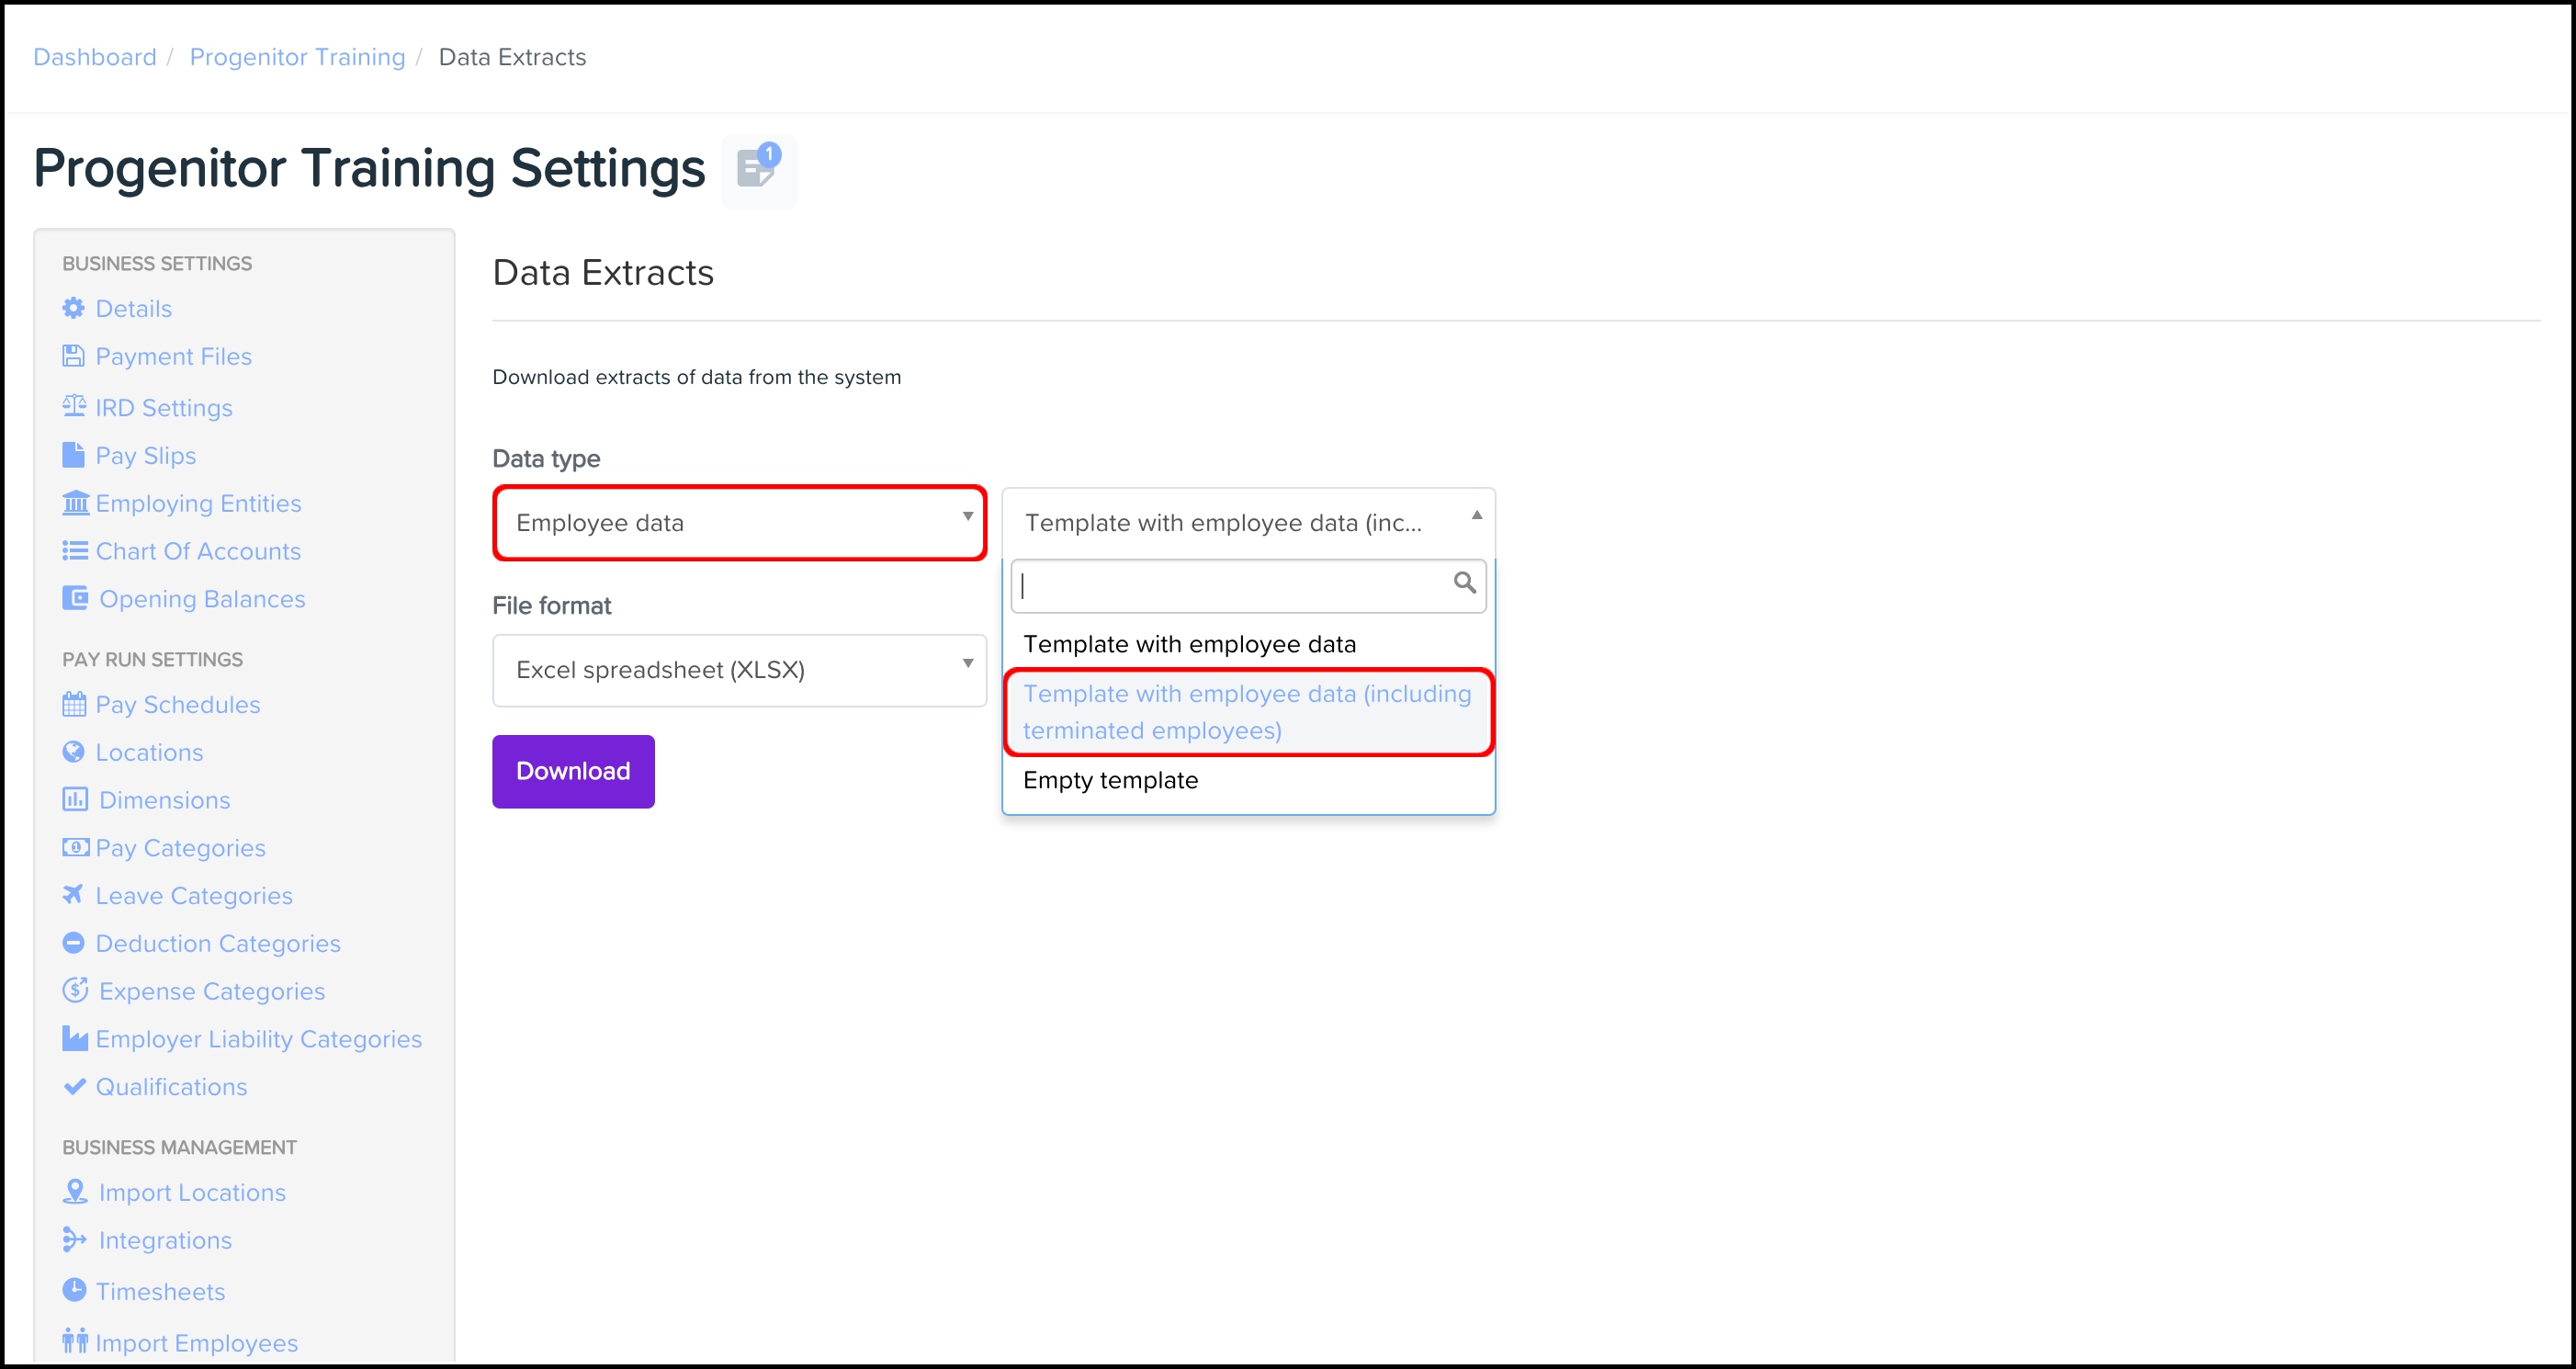Click the notes icon with badge
2576x1369 pixels.
(758, 169)
